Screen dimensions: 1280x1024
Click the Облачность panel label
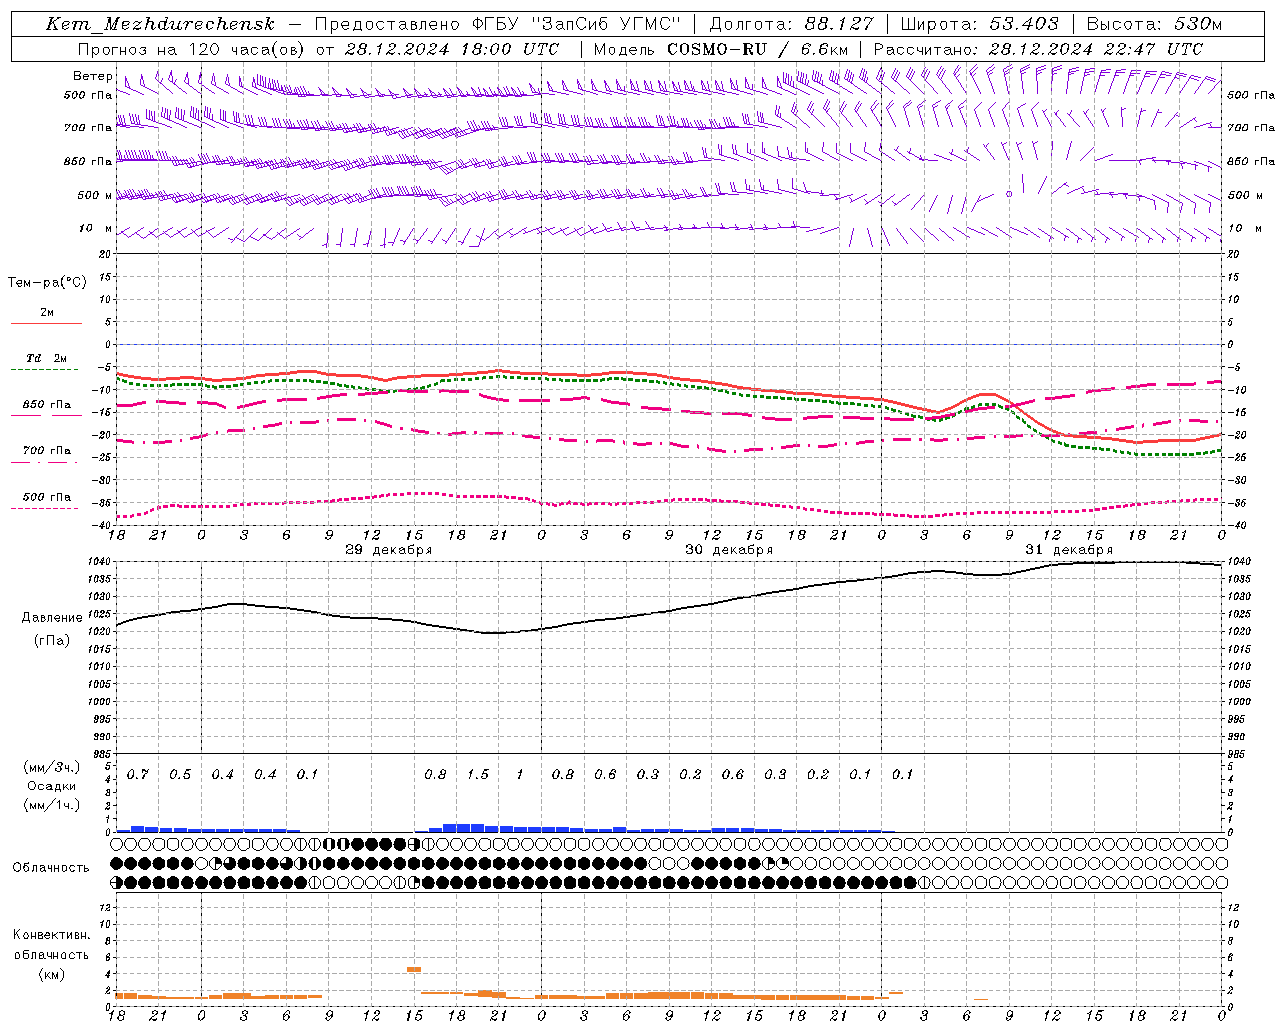[51, 868]
